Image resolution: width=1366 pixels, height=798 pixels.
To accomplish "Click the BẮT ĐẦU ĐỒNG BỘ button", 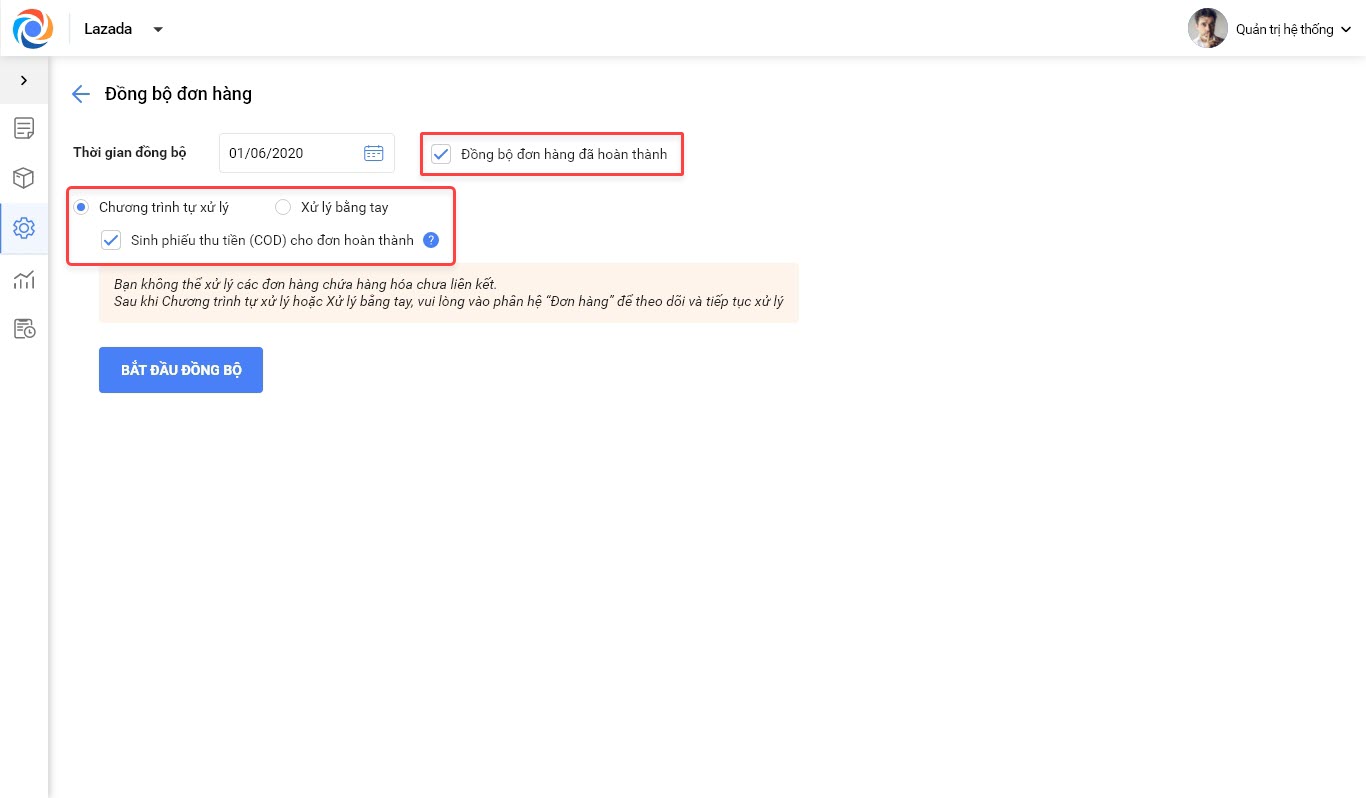I will click(181, 370).
